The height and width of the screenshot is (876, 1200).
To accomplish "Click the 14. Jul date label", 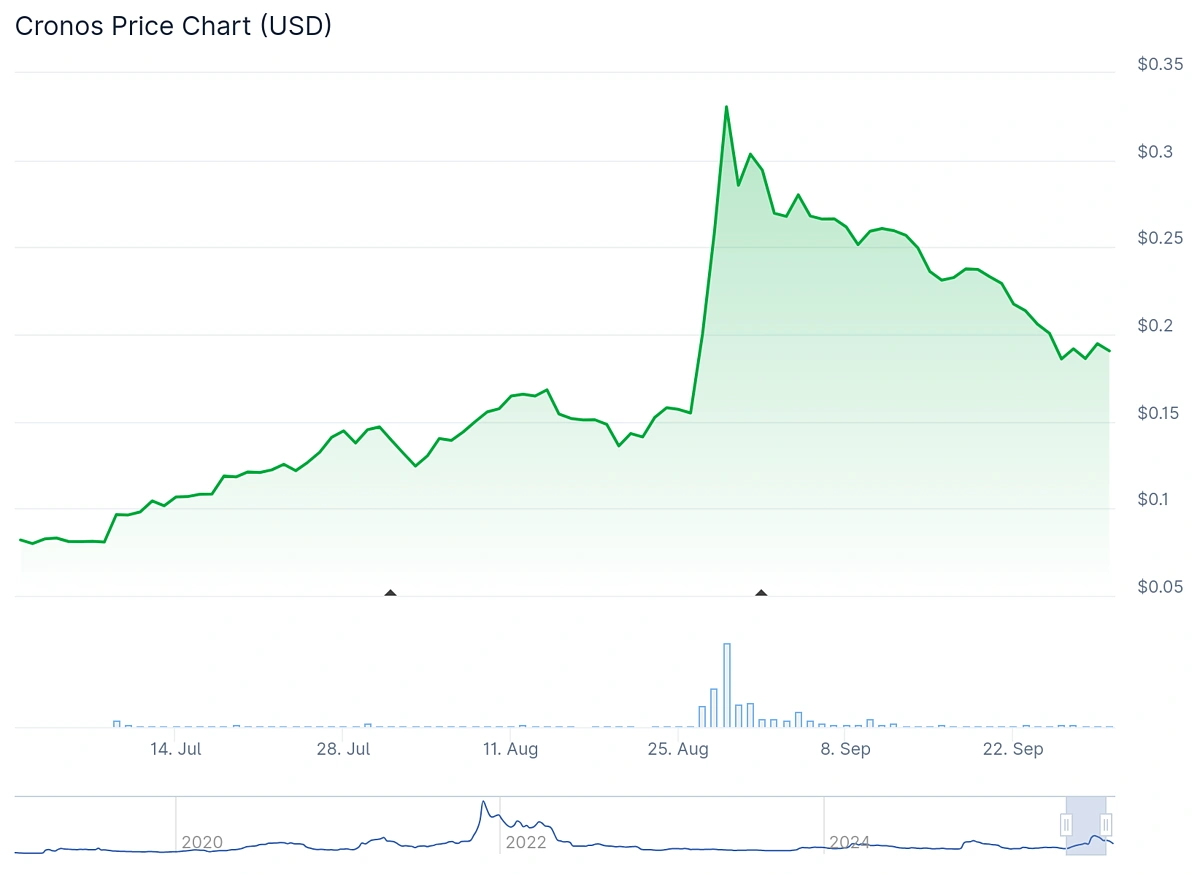I will 176,749.
